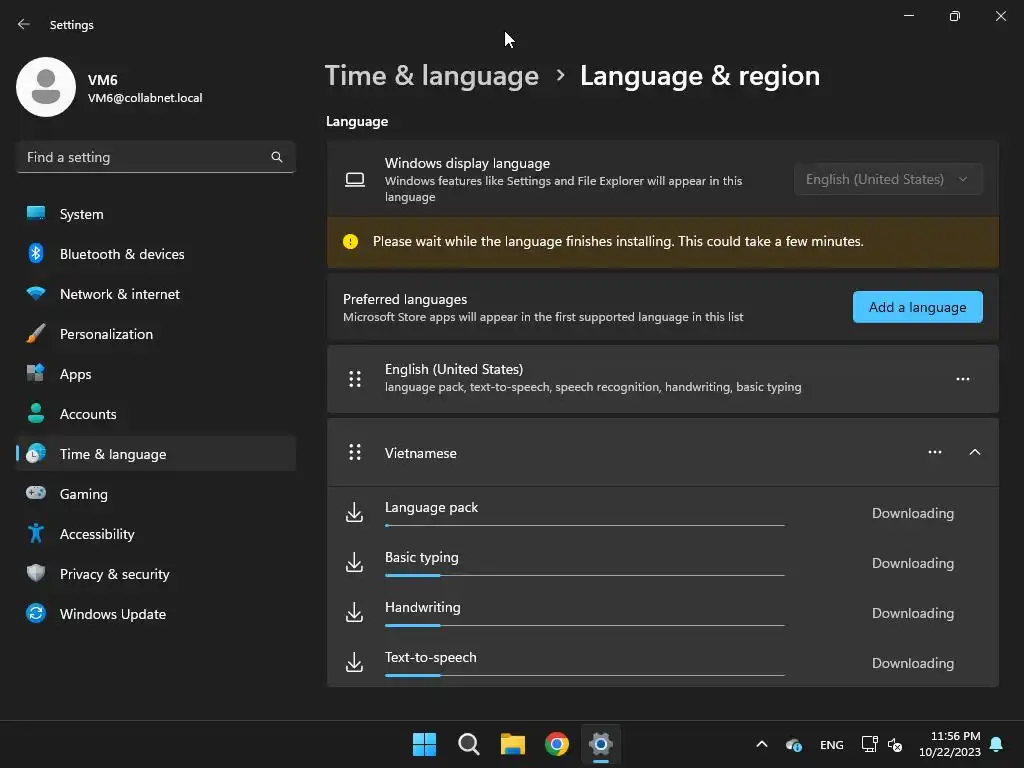Viewport: 1024px width, 768px height.
Task: Click the English (United States) language row title
Action: click(x=454, y=369)
